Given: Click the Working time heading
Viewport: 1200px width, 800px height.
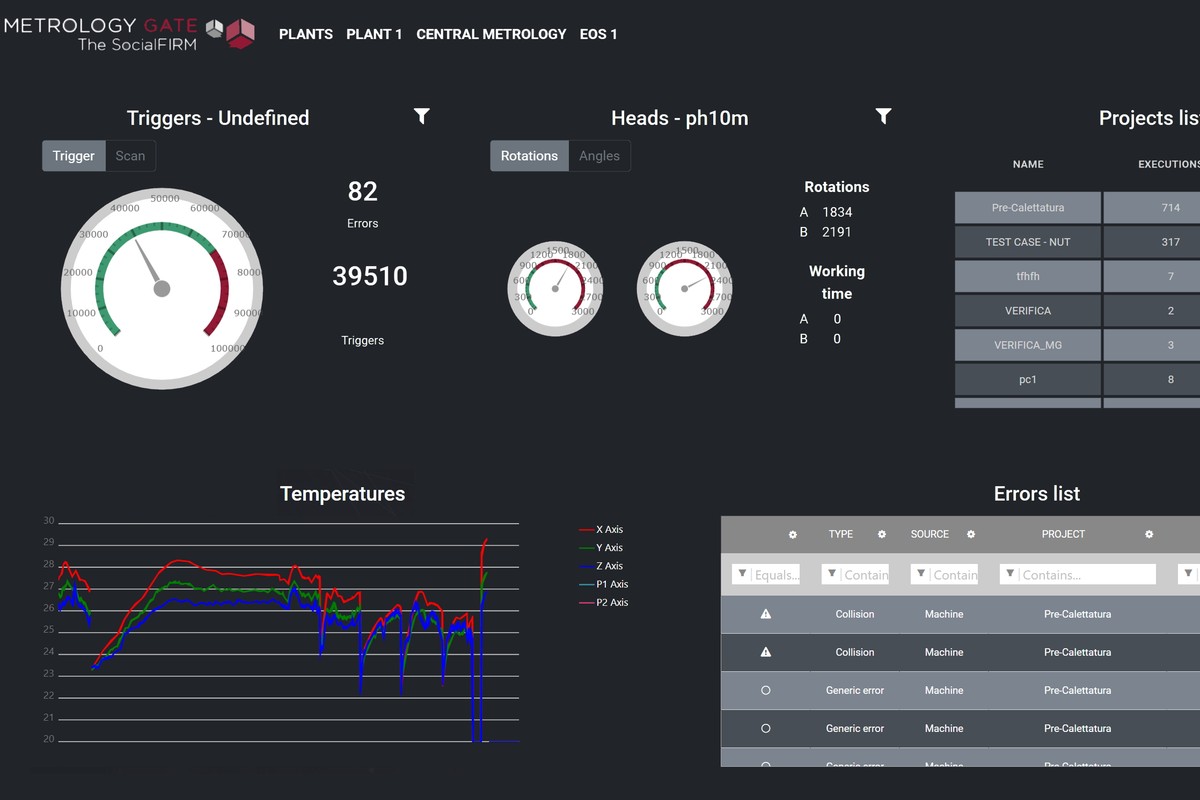Looking at the screenshot, I should click(x=837, y=282).
